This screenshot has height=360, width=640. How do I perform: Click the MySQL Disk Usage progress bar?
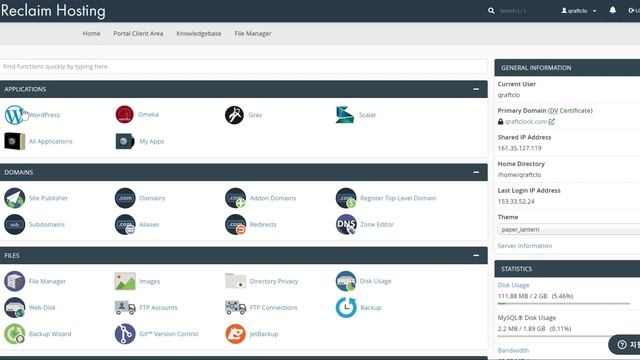pos(564,336)
